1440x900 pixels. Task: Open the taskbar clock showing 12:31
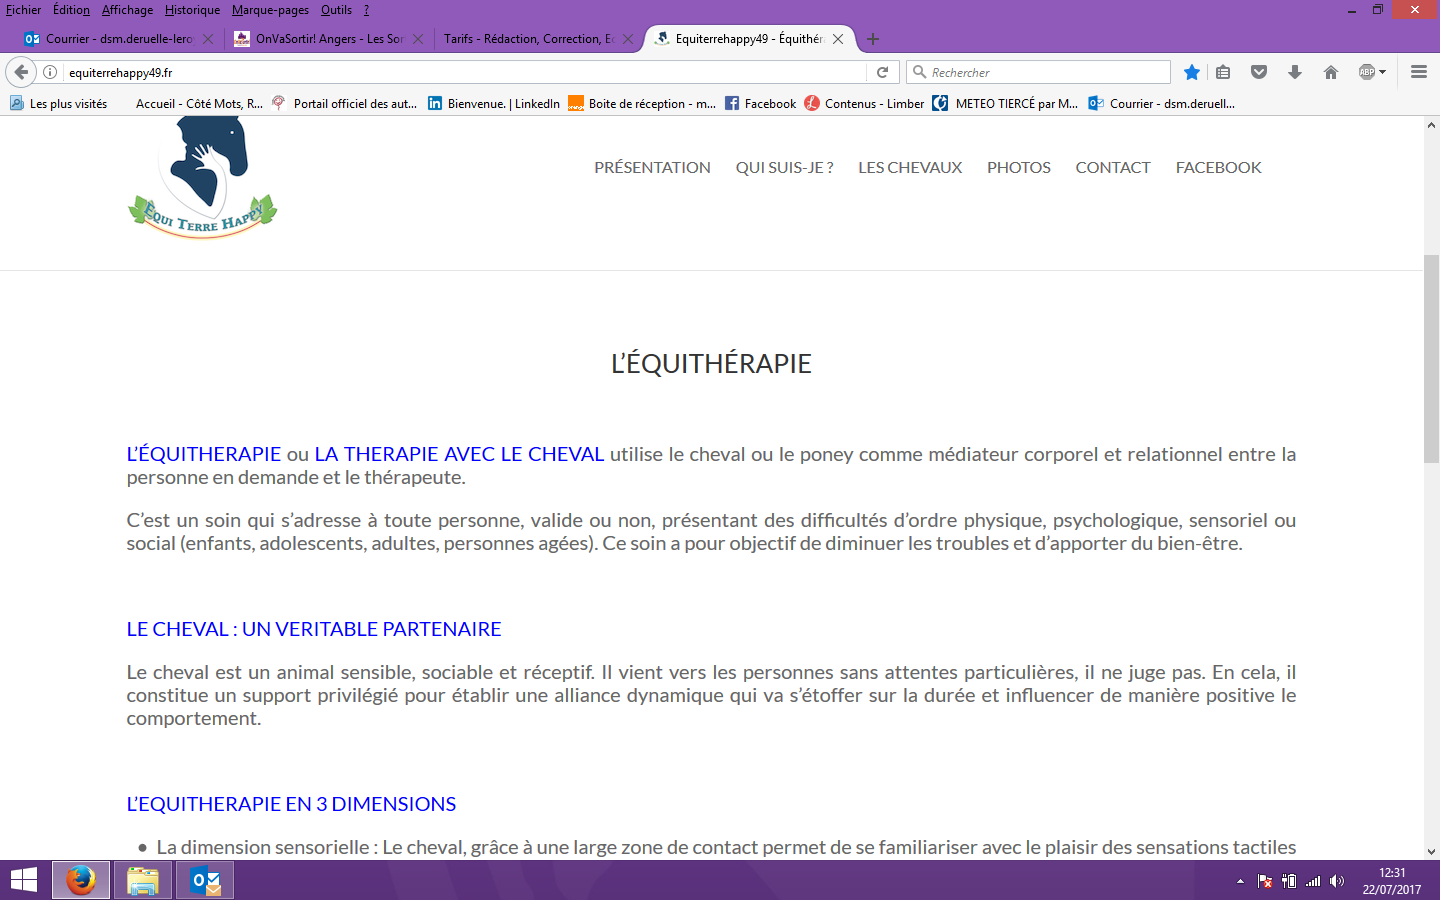[x=1391, y=881]
